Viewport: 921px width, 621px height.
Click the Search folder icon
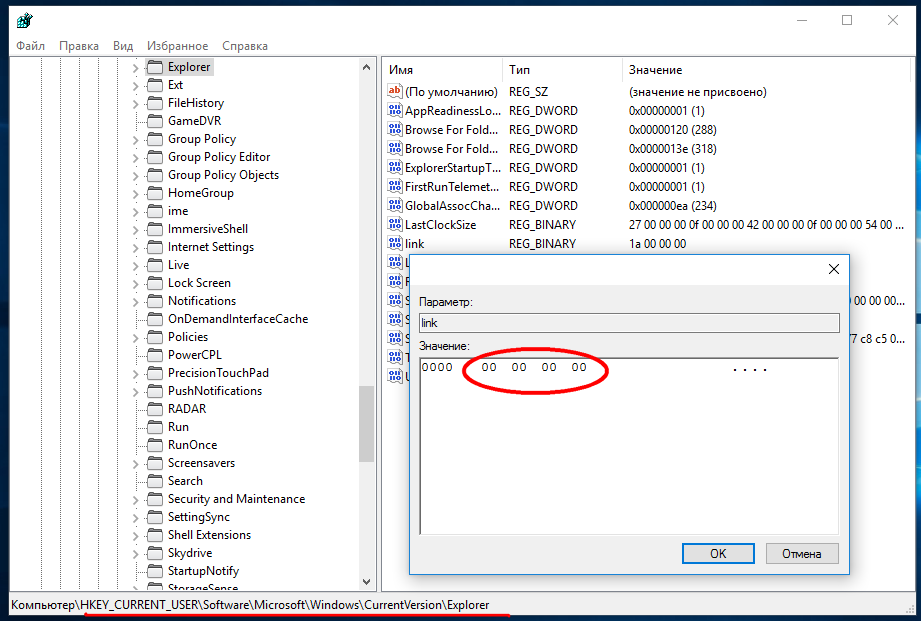155,481
